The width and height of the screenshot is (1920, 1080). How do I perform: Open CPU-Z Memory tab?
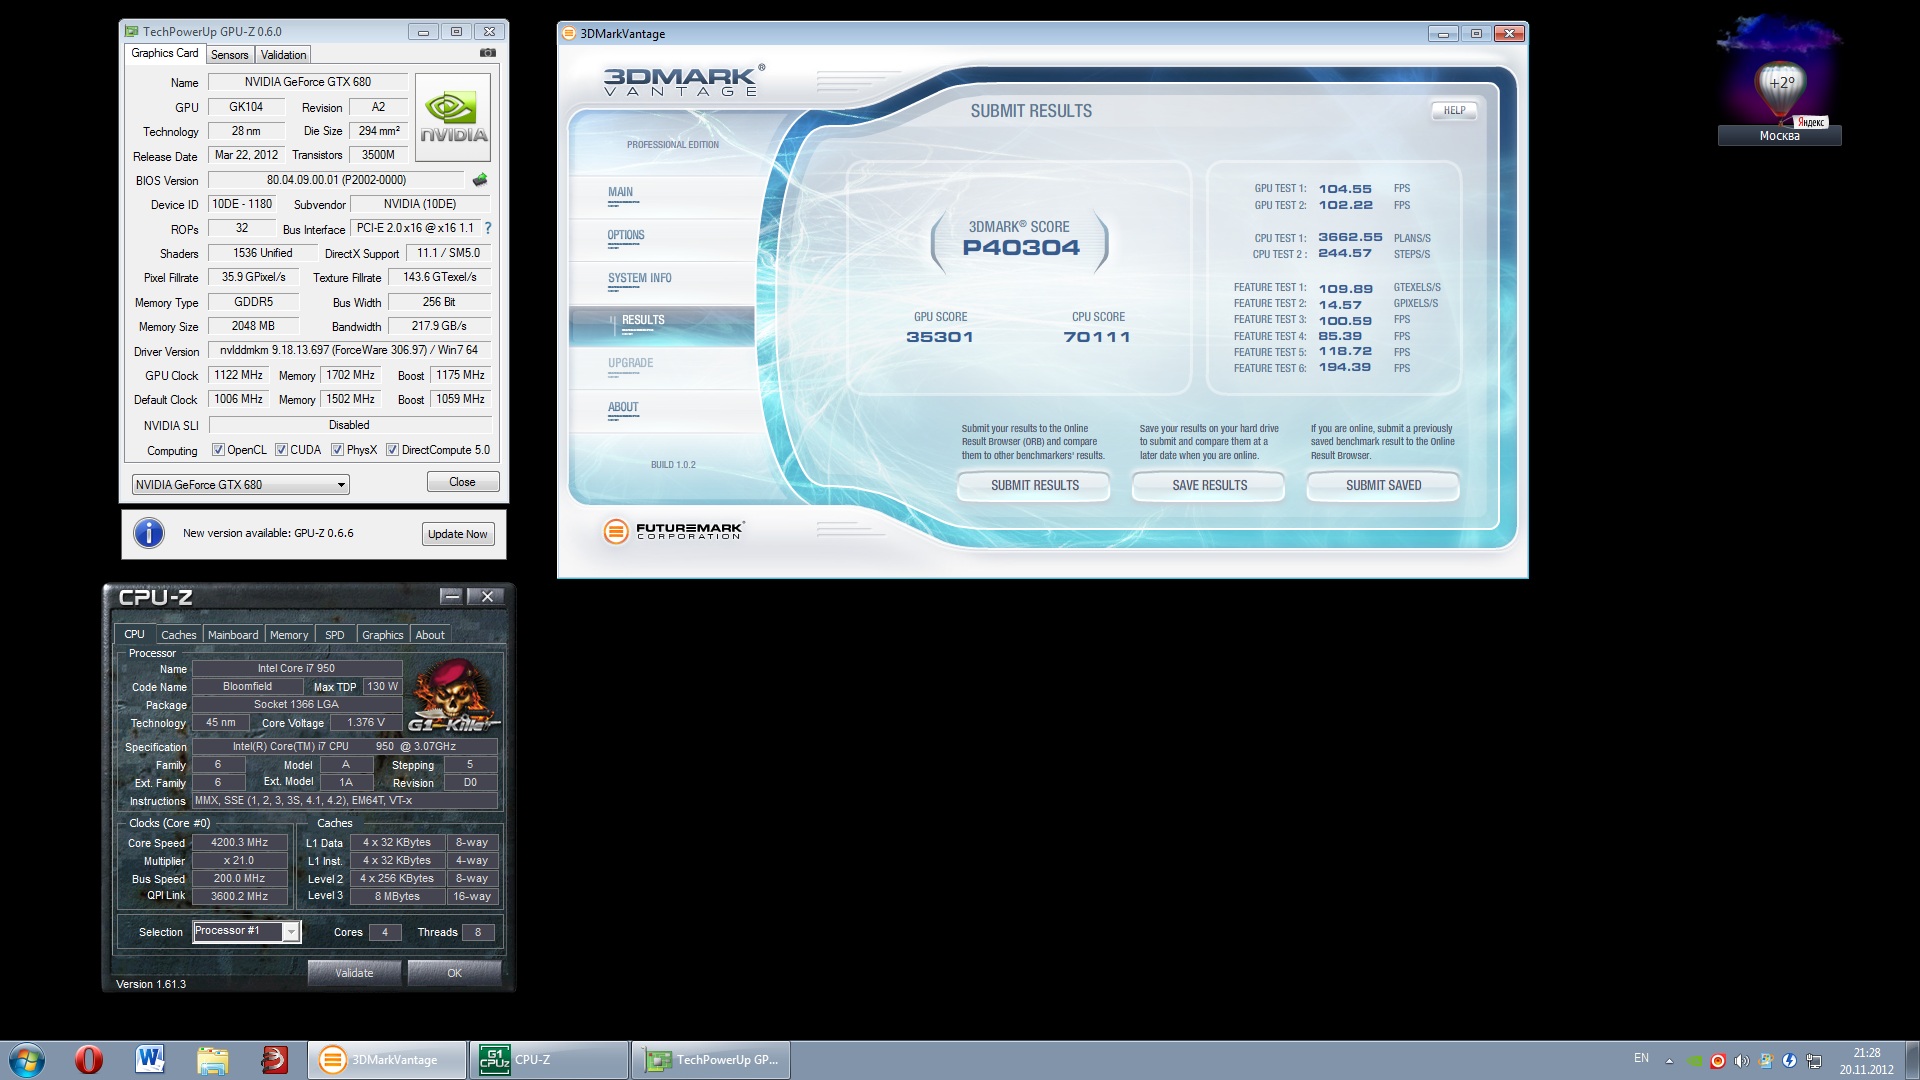tap(289, 635)
